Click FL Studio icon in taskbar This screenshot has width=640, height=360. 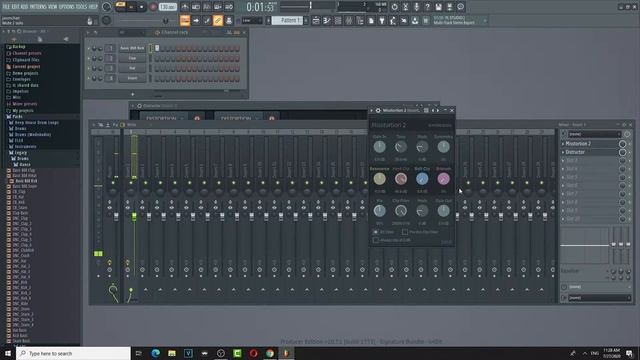click(x=286, y=353)
